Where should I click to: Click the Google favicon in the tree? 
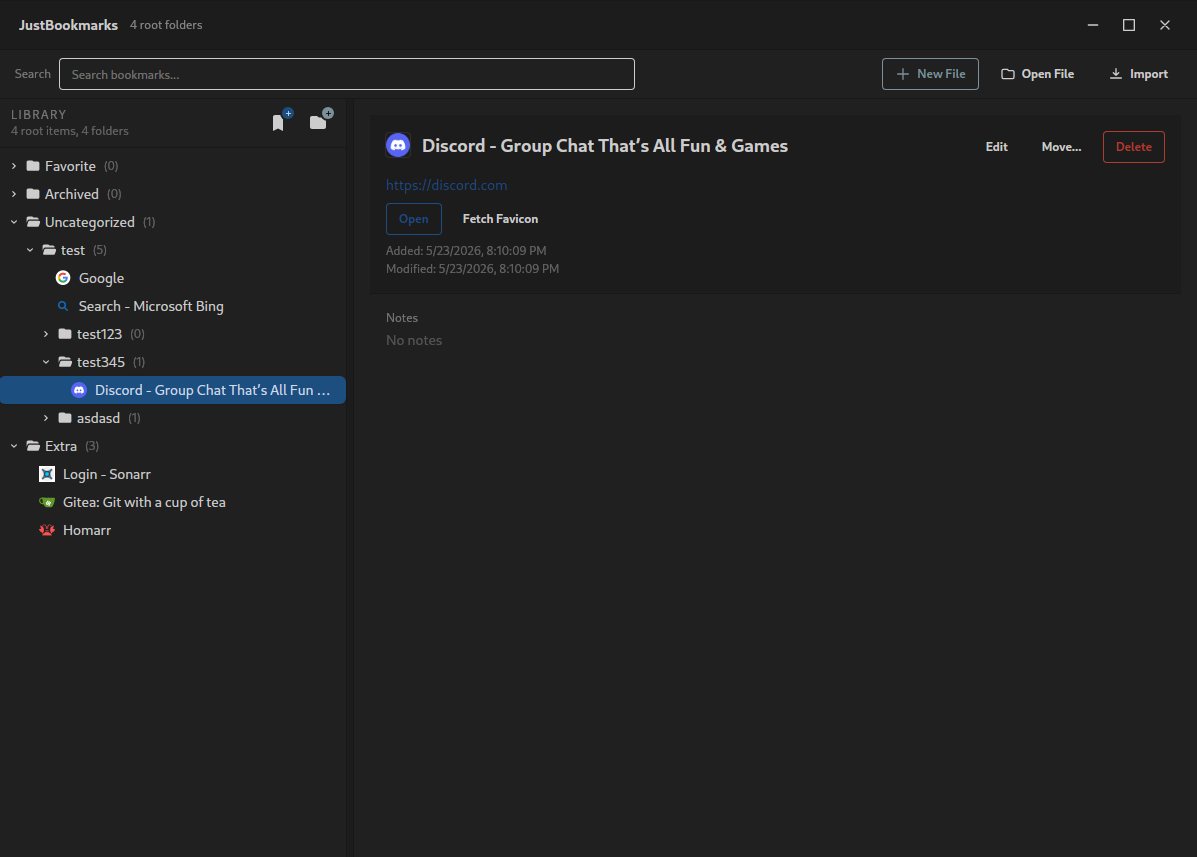click(x=63, y=278)
